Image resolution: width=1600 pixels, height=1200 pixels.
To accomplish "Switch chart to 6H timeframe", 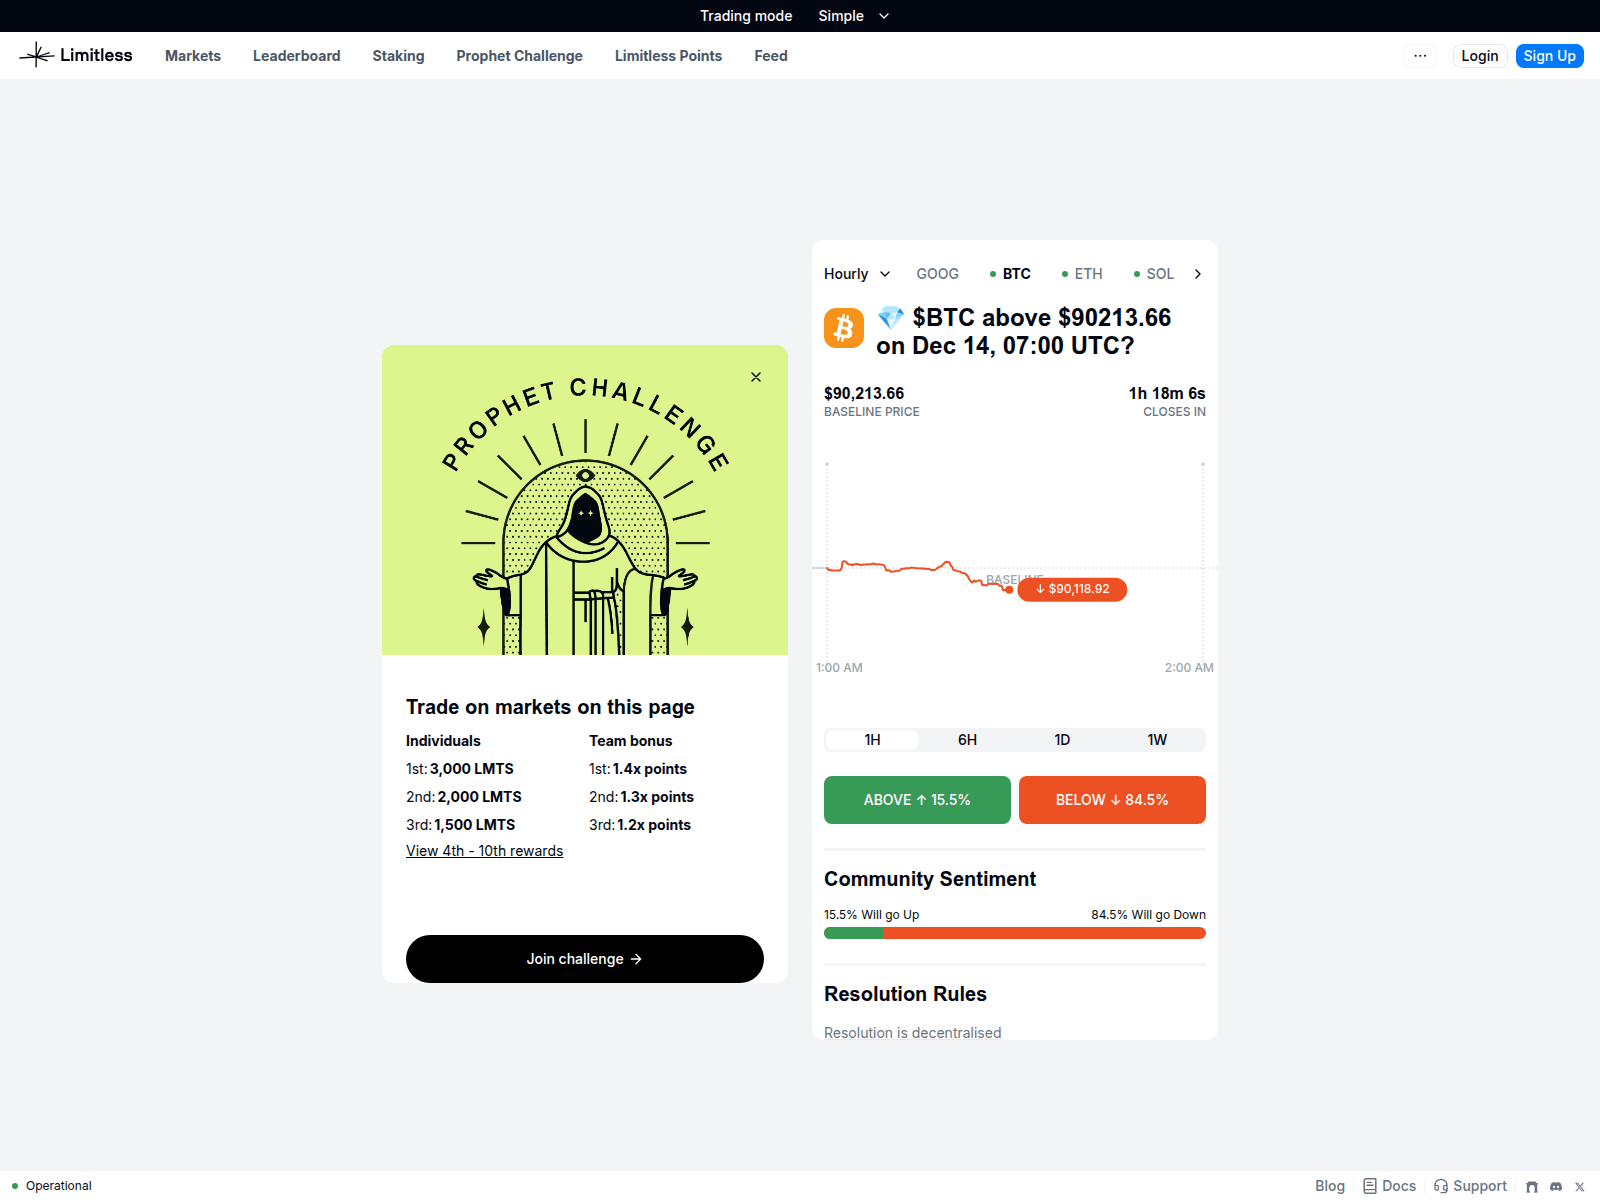I will pos(967,740).
